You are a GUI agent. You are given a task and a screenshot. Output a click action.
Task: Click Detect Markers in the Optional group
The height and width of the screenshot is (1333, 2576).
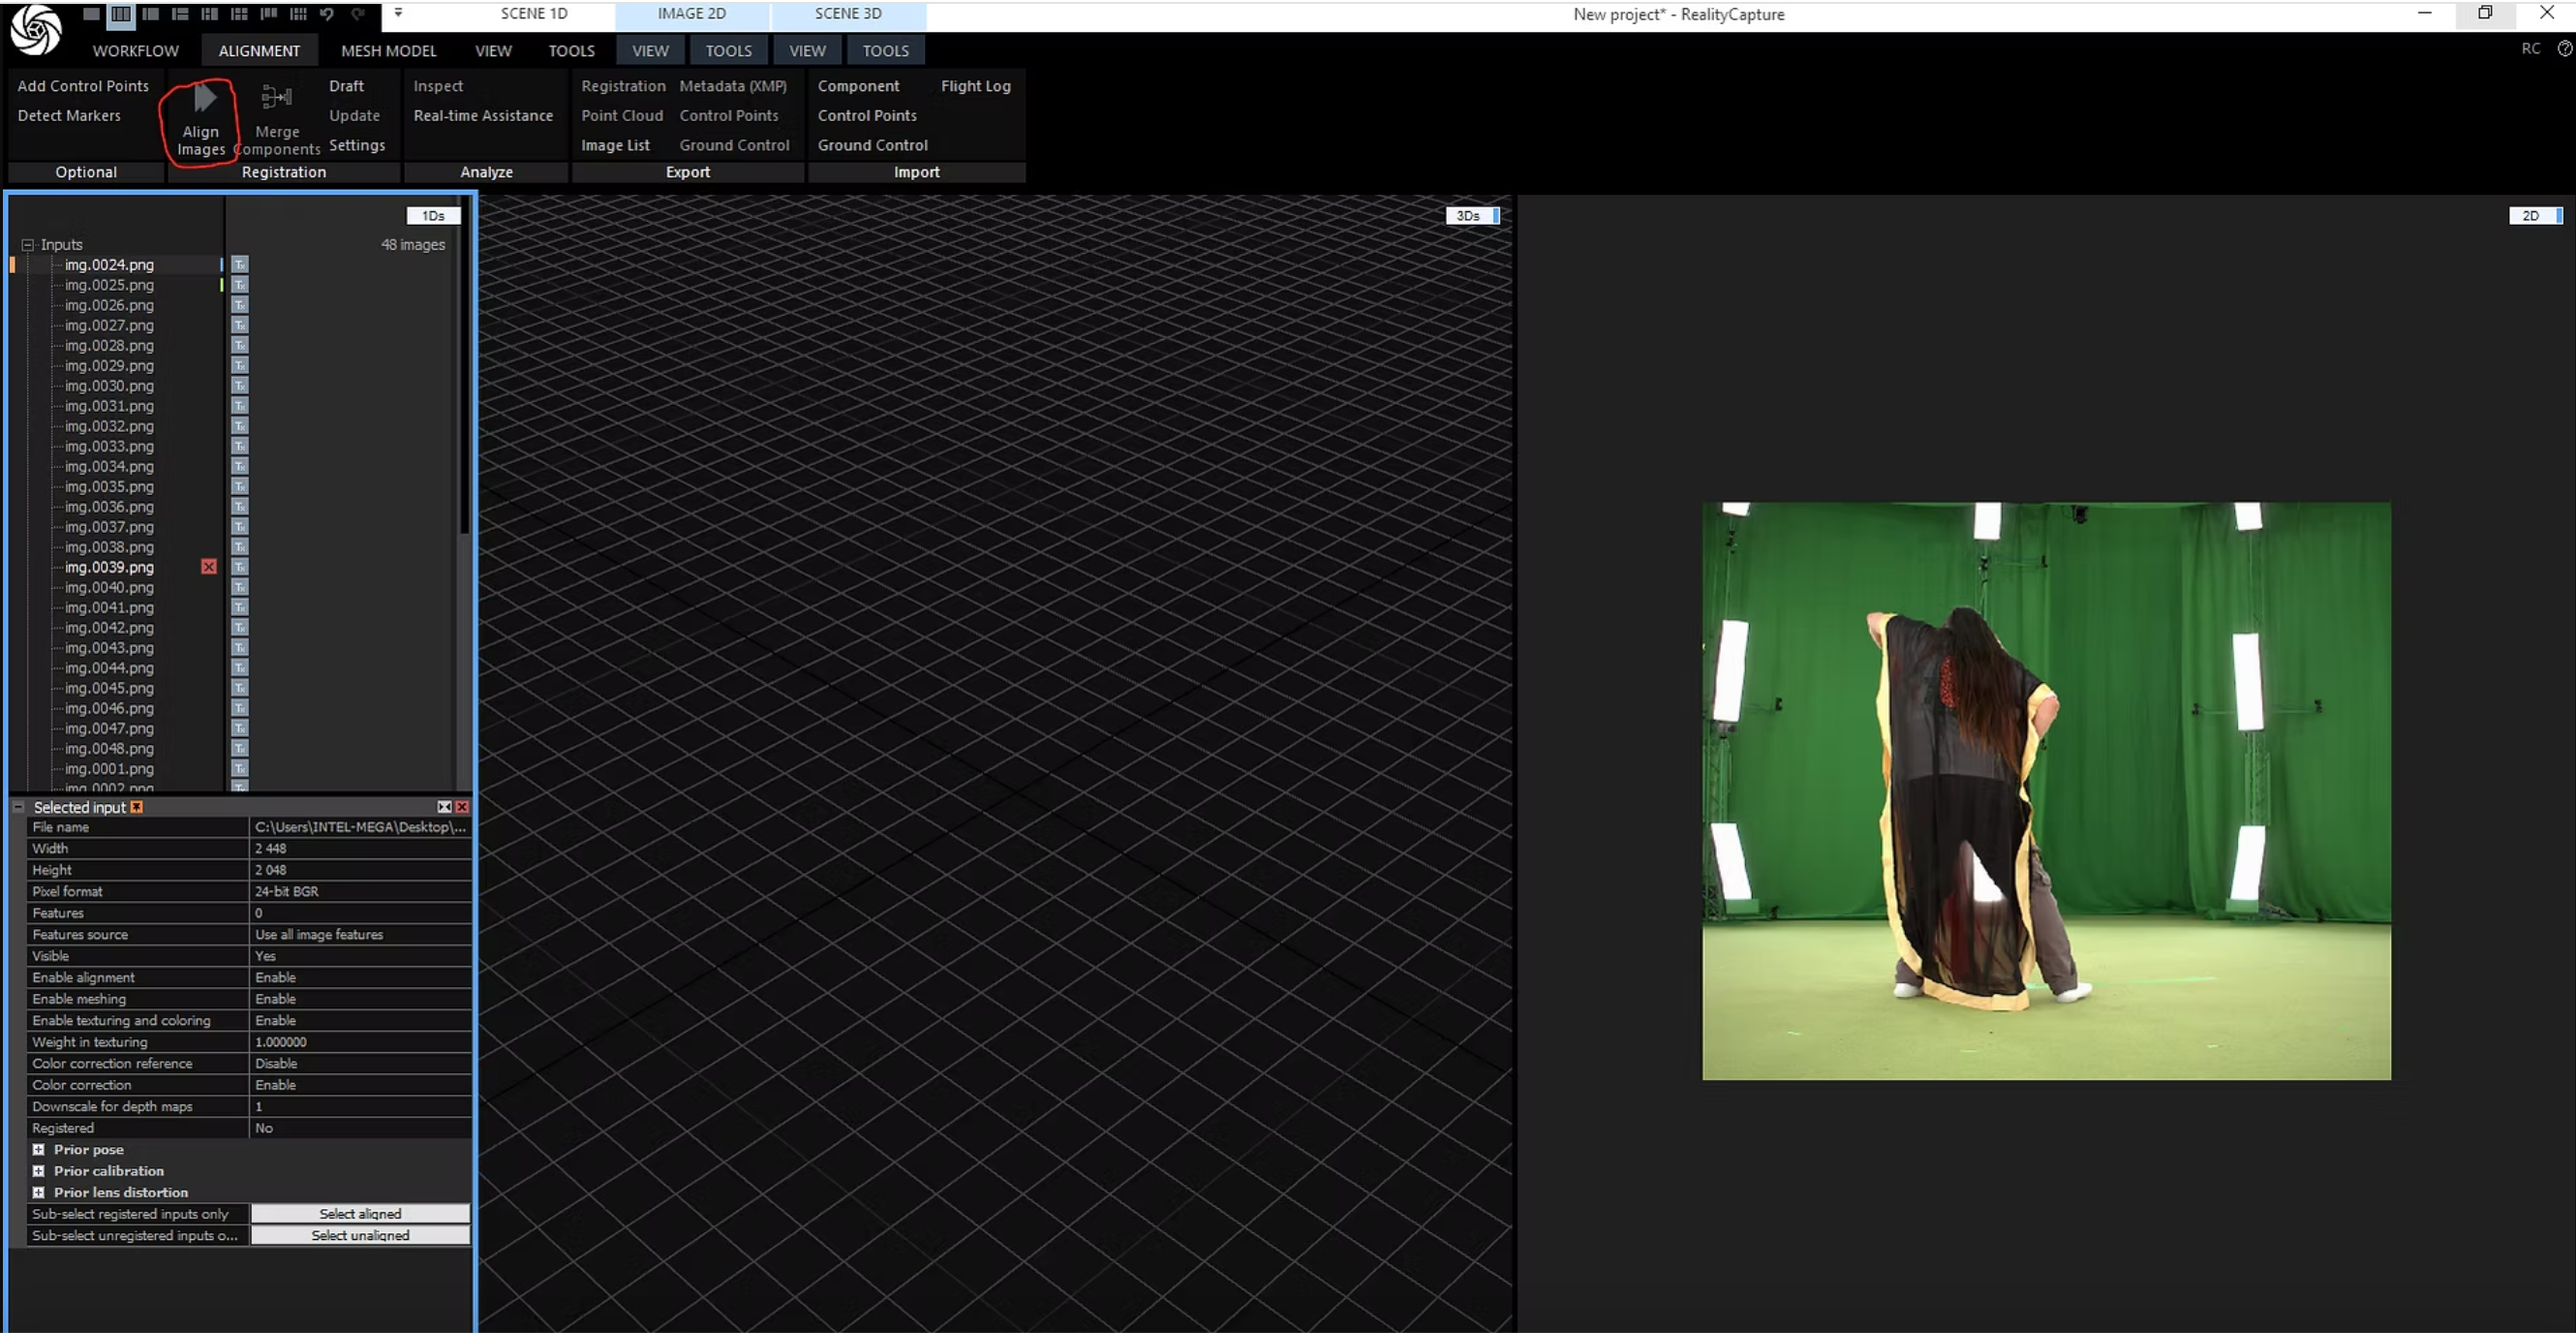(x=69, y=116)
